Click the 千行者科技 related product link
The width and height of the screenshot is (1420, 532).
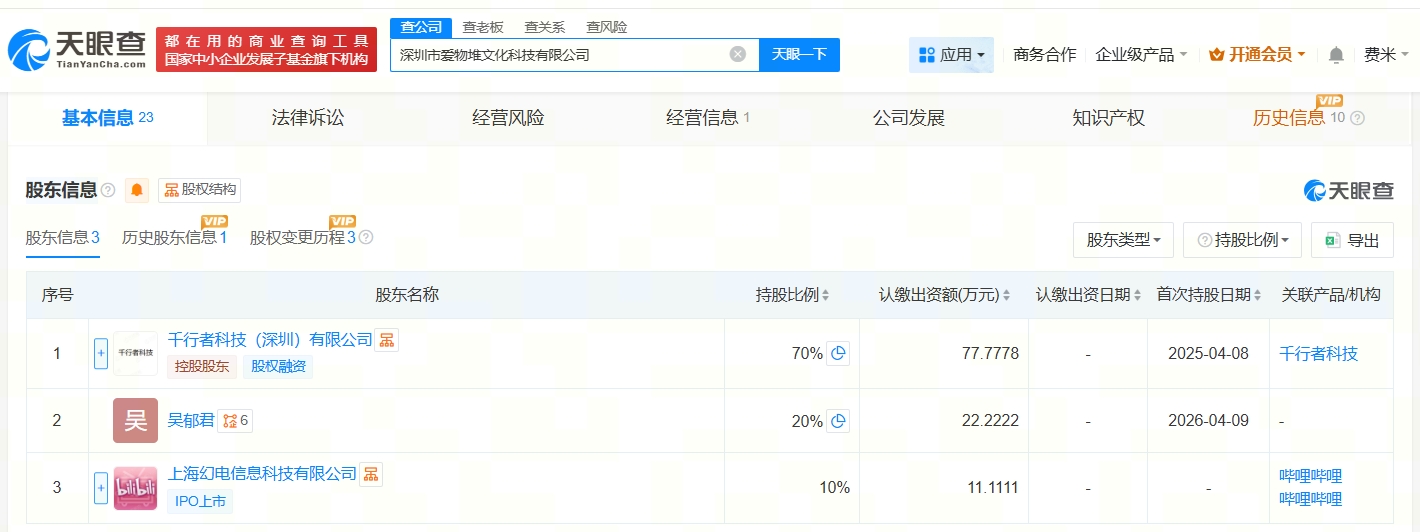pos(1318,353)
